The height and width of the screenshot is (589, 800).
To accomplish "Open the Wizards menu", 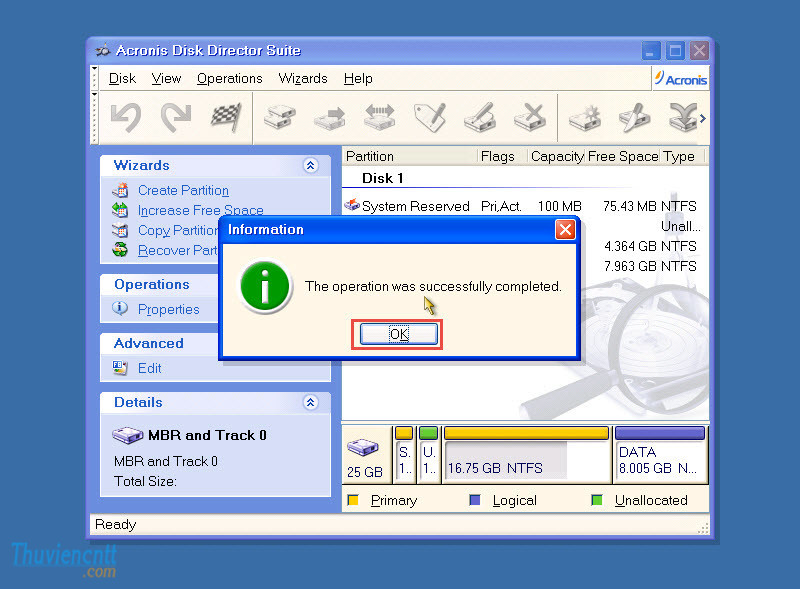I will (x=303, y=79).
